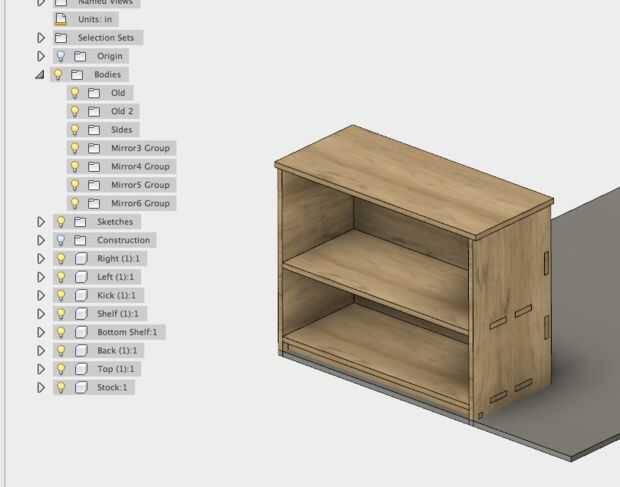Image resolution: width=620 pixels, height=487 pixels.
Task: Select the 'Selection Sets' label
Action: (106, 38)
